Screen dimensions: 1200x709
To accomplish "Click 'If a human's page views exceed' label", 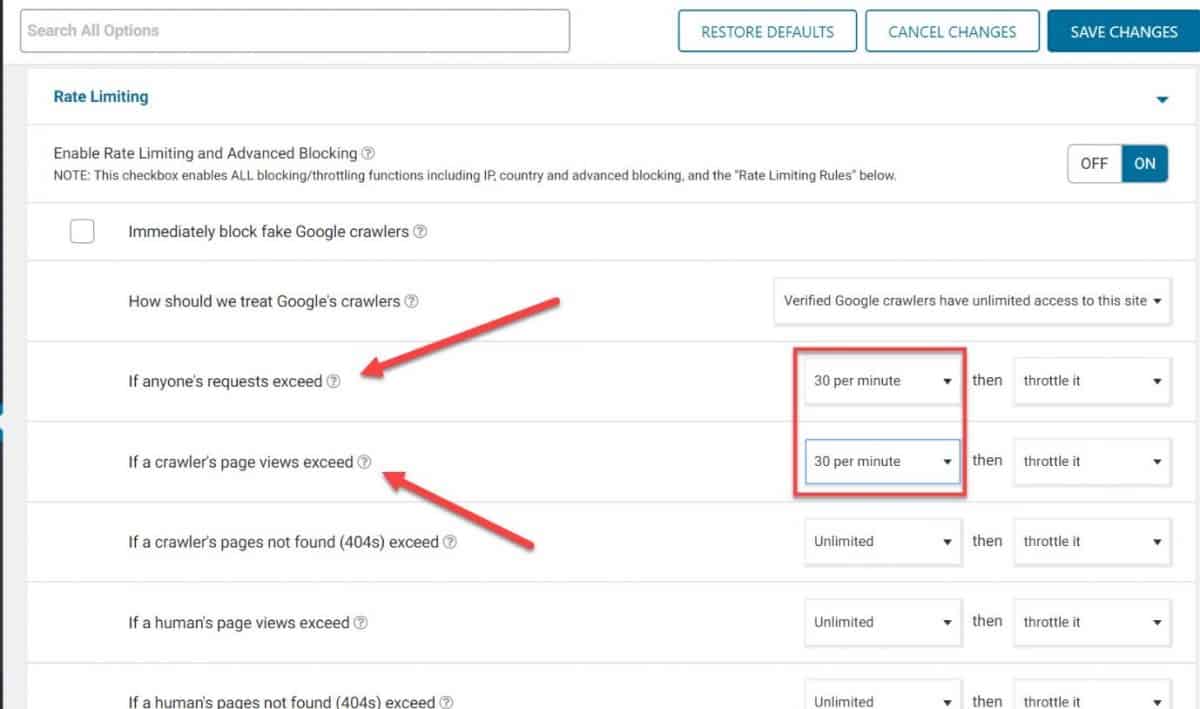I will click(x=239, y=623).
